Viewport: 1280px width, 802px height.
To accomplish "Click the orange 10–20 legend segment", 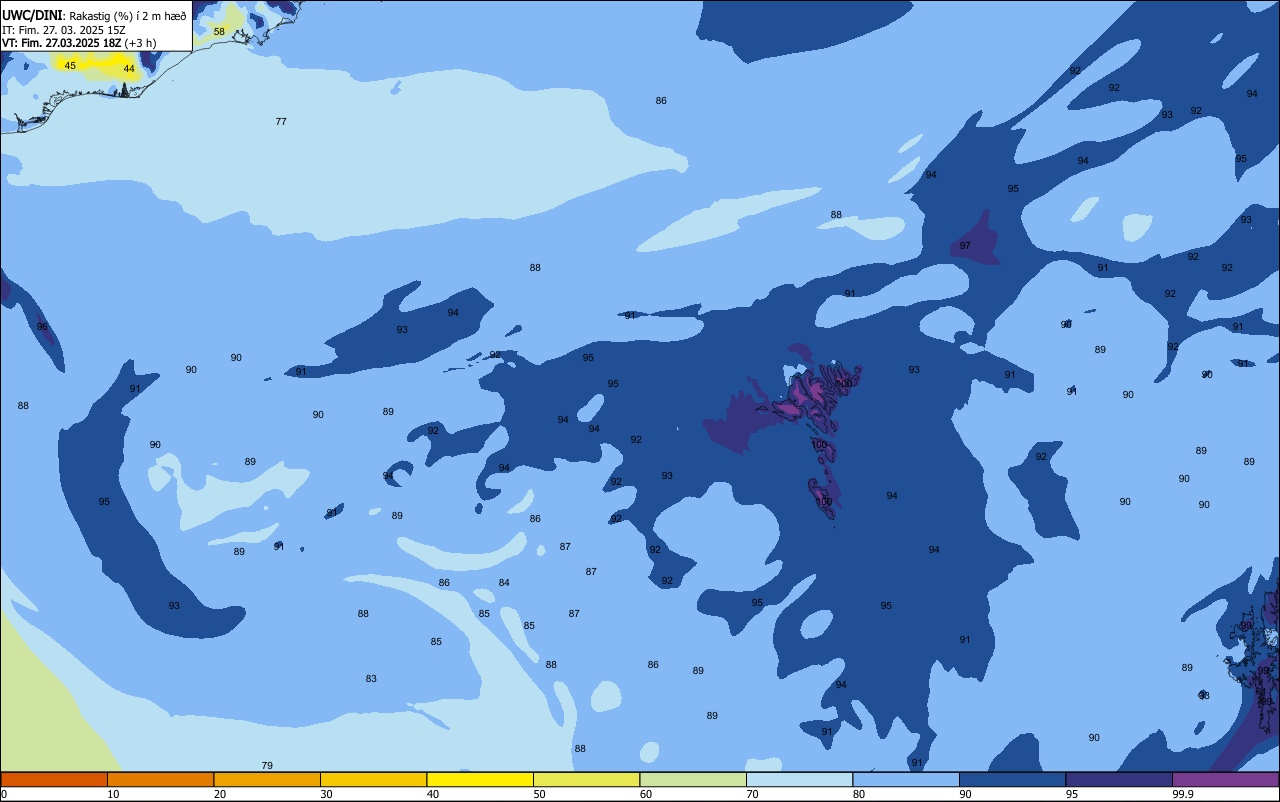I will click(x=160, y=779).
